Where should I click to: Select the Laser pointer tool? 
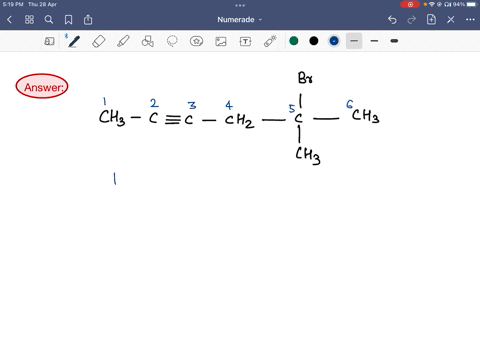pyautogui.click(x=270, y=41)
